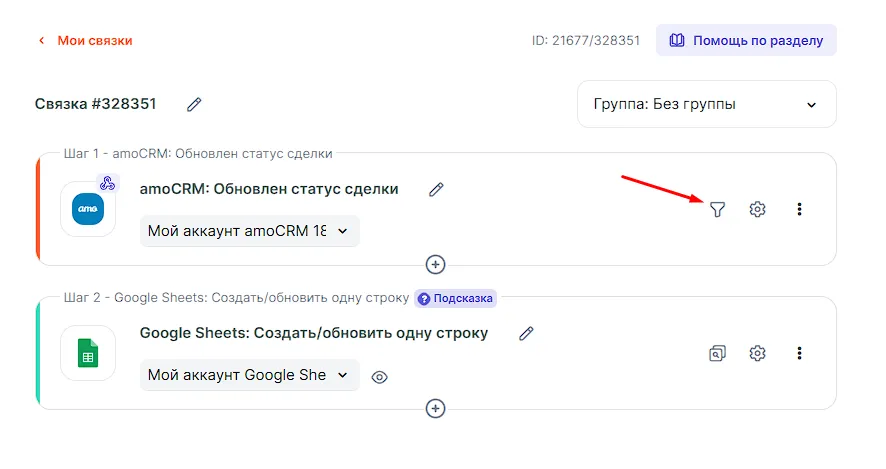Open Мой аккаунт amoCRM account dropdown
886x469 pixels.
[249, 231]
